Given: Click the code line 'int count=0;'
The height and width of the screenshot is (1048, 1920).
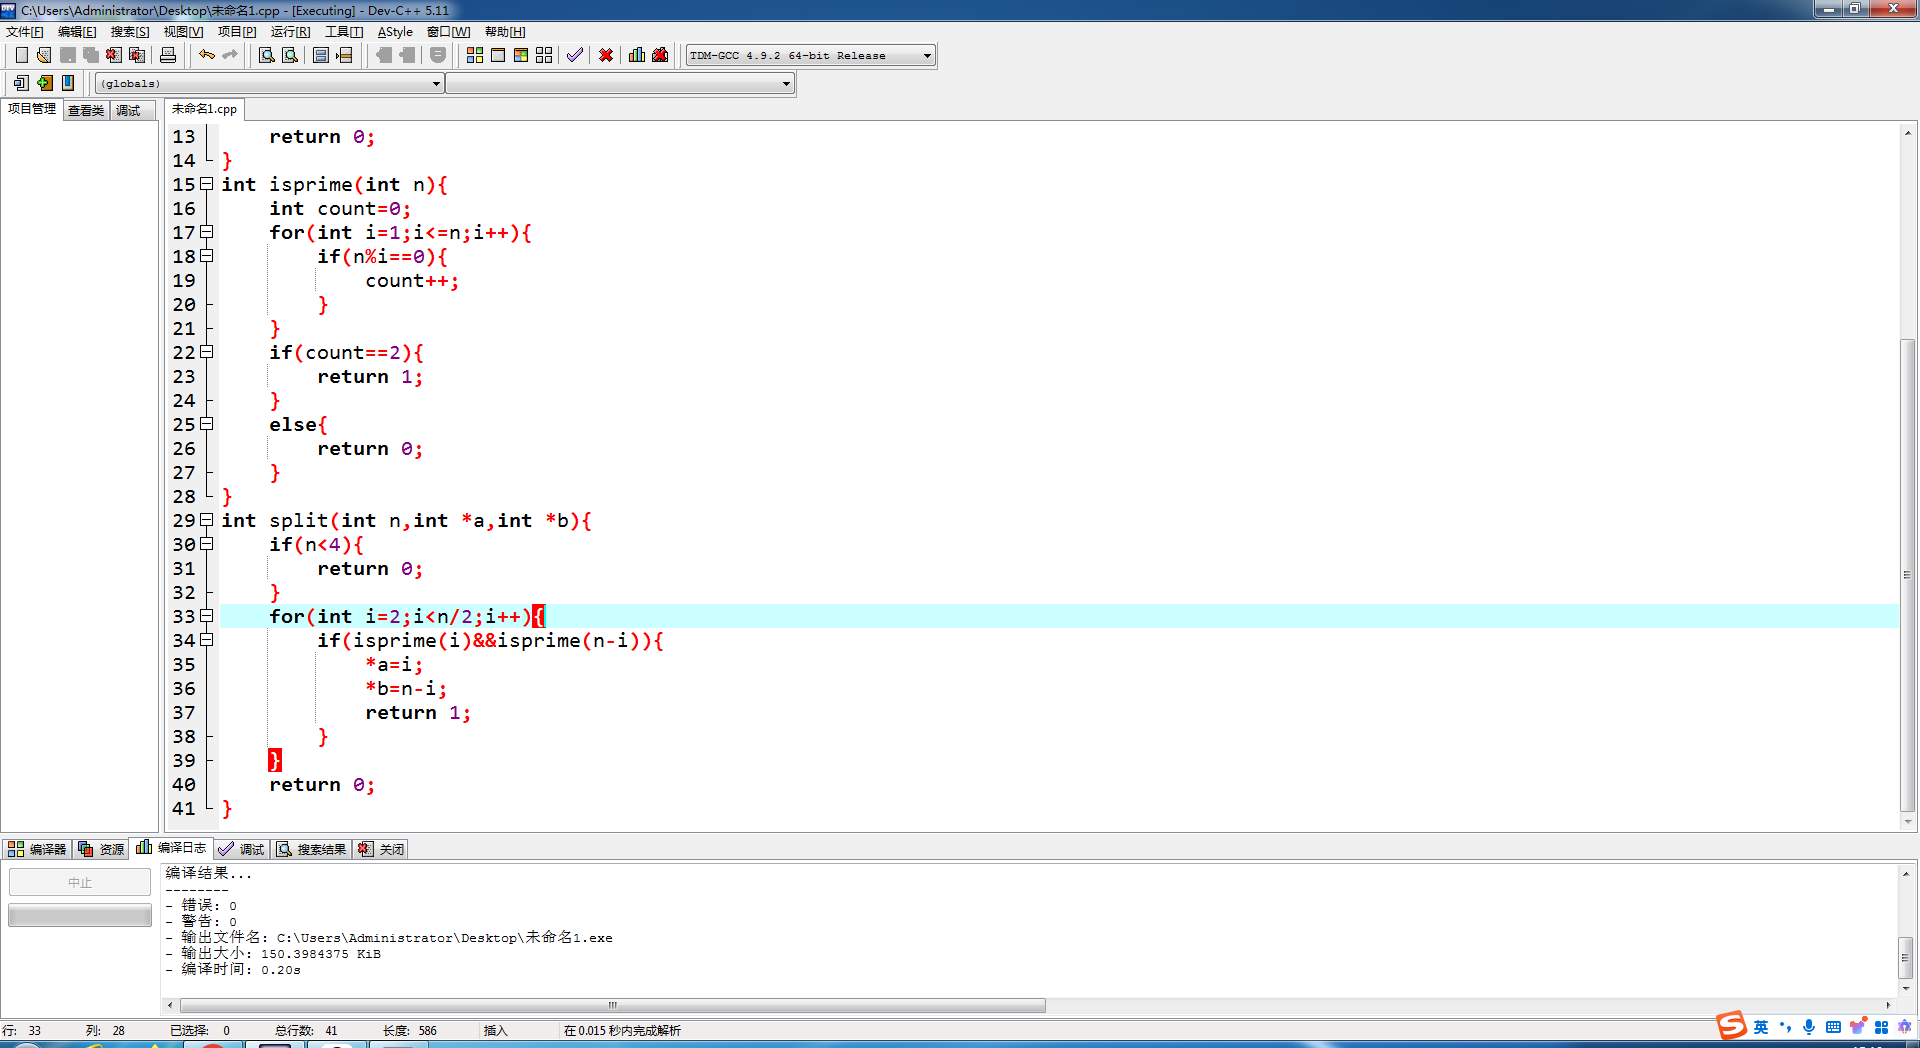Looking at the screenshot, I should pos(340,208).
